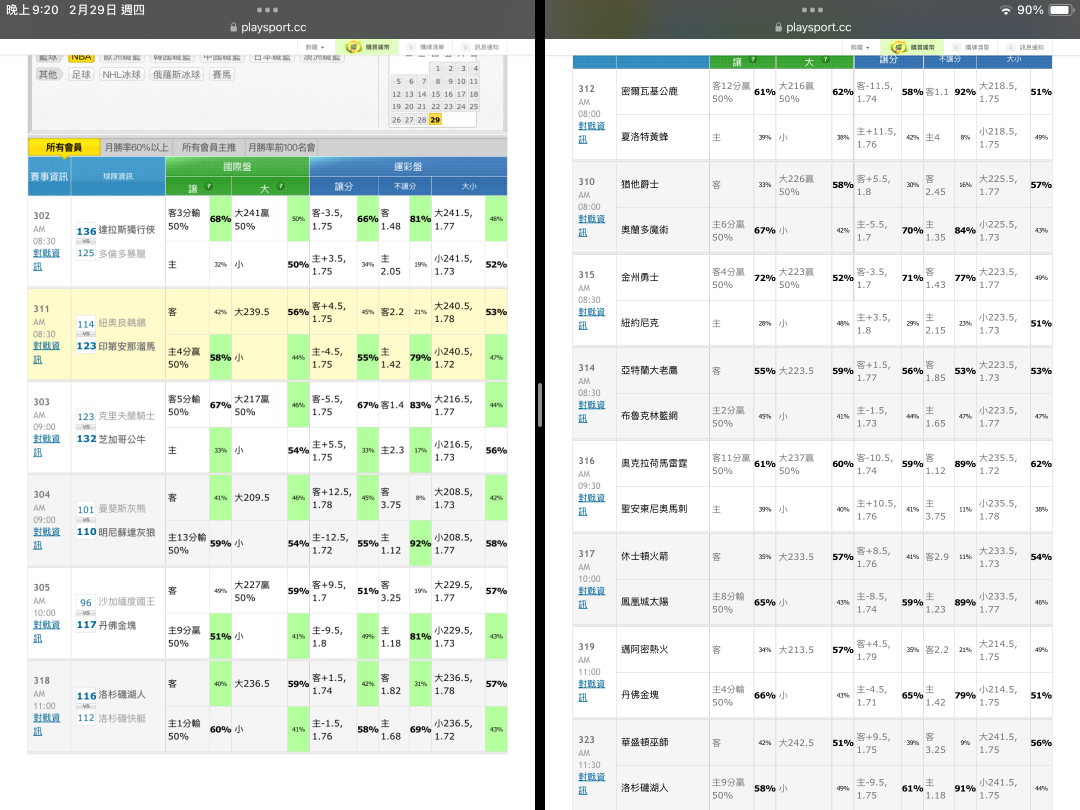Tap the Wi-Fi status icon
The height and width of the screenshot is (810, 1080).
1006,10
